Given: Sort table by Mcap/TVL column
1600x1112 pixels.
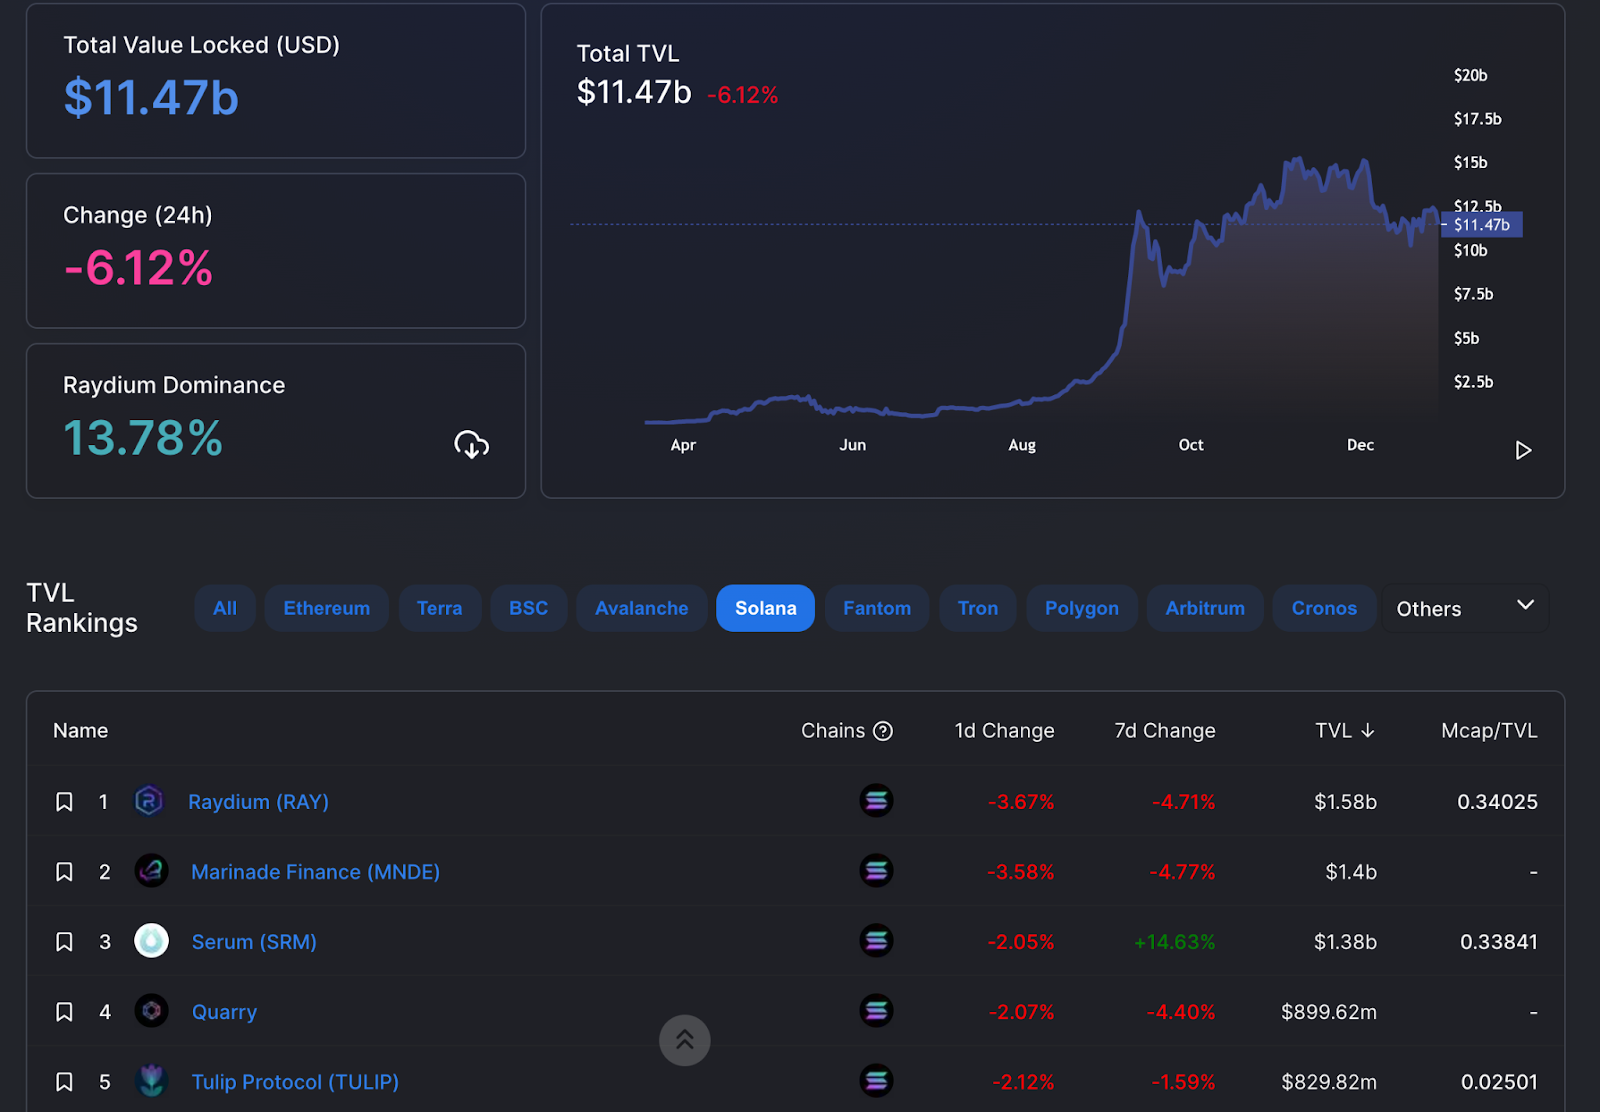Looking at the screenshot, I should click(x=1489, y=731).
